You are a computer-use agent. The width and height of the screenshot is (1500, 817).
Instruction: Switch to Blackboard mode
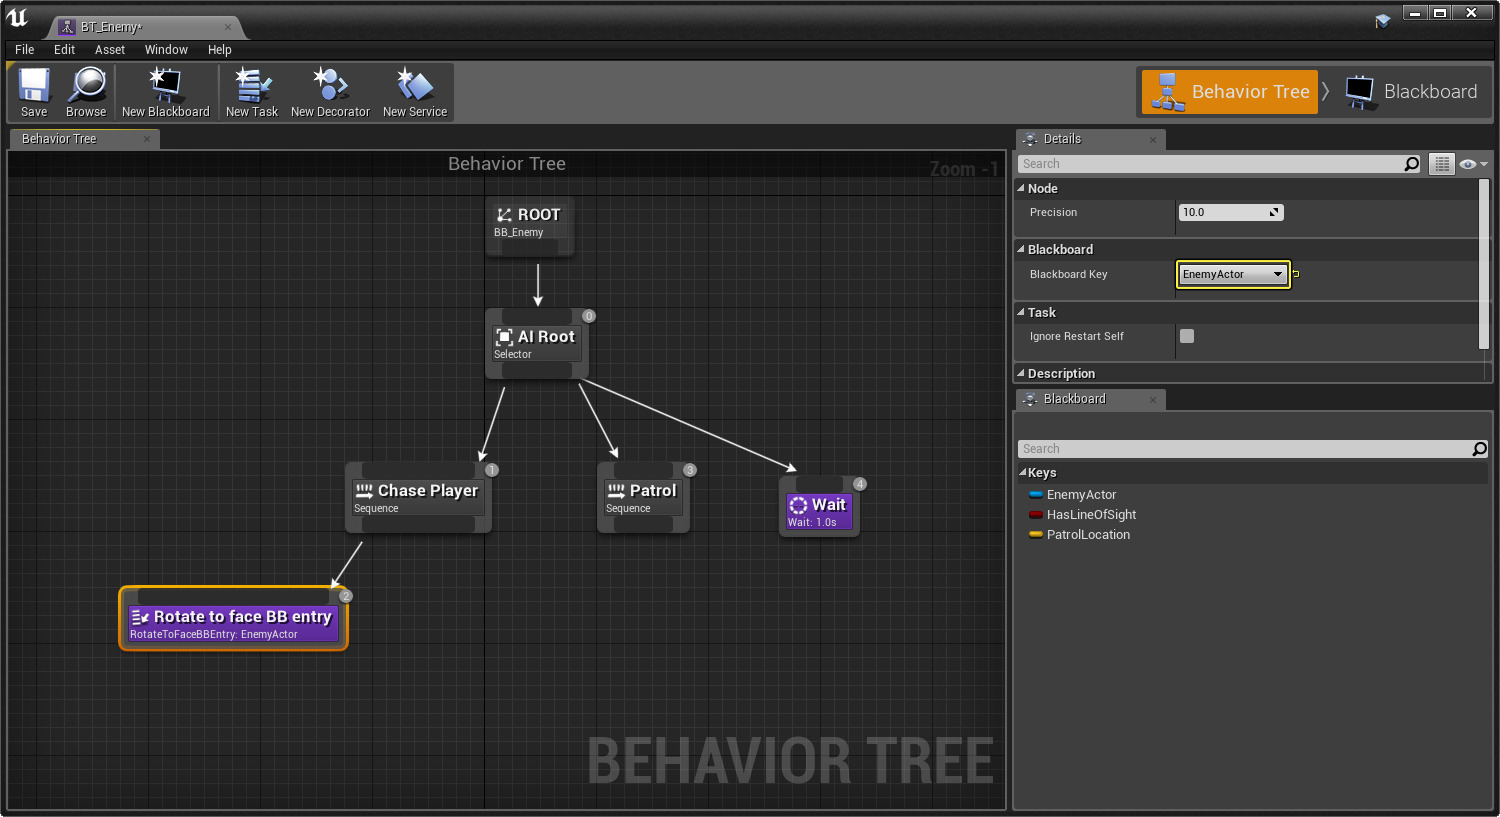point(1412,92)
